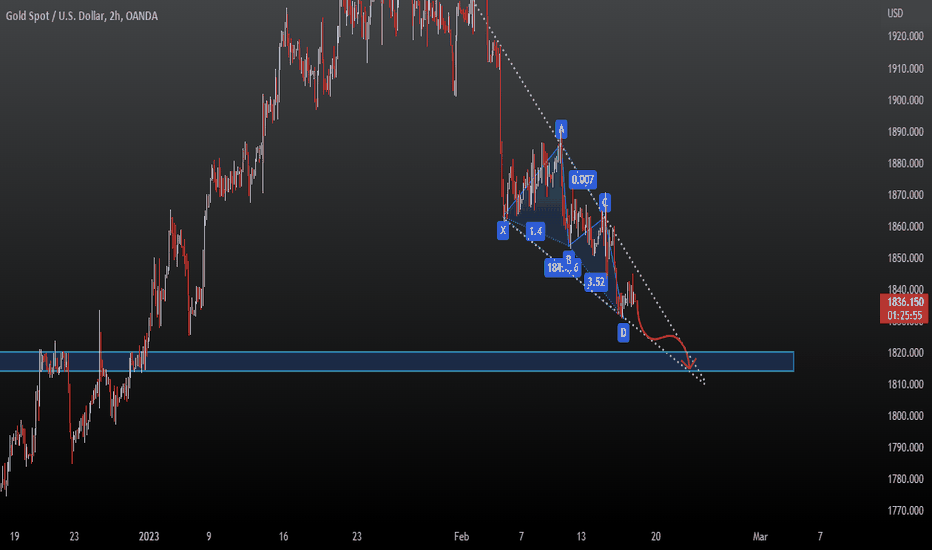Select the current price tag 1836.150
The height and width of the screenshot is (550, 932).
pos(905,302)
